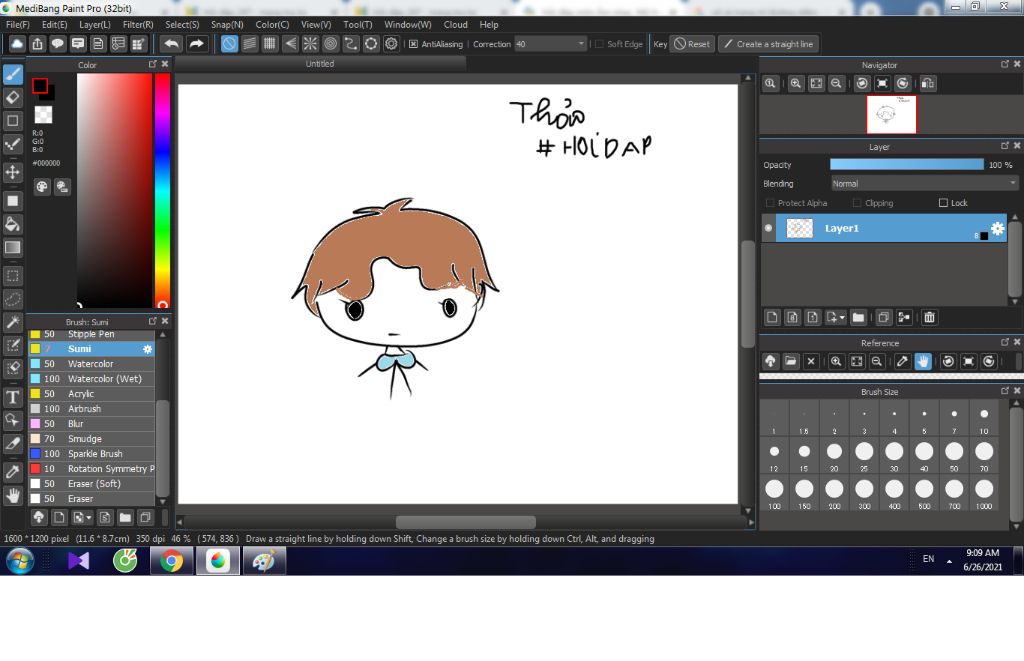Choose the Text tool
This screenshot has height=661, width=1024.
[x=12, y=397]
